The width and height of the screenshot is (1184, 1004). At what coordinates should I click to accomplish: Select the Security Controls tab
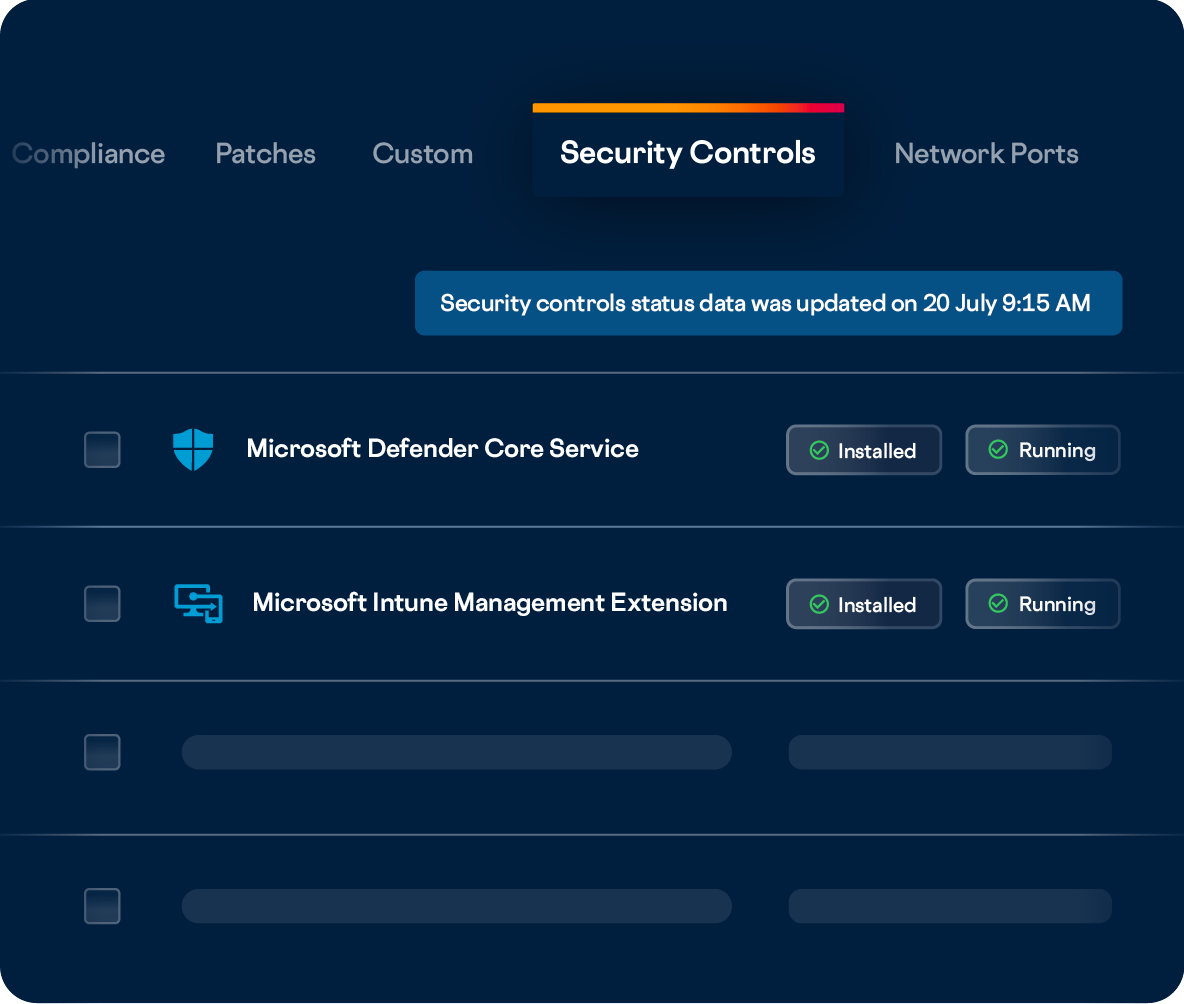[687, 153]
